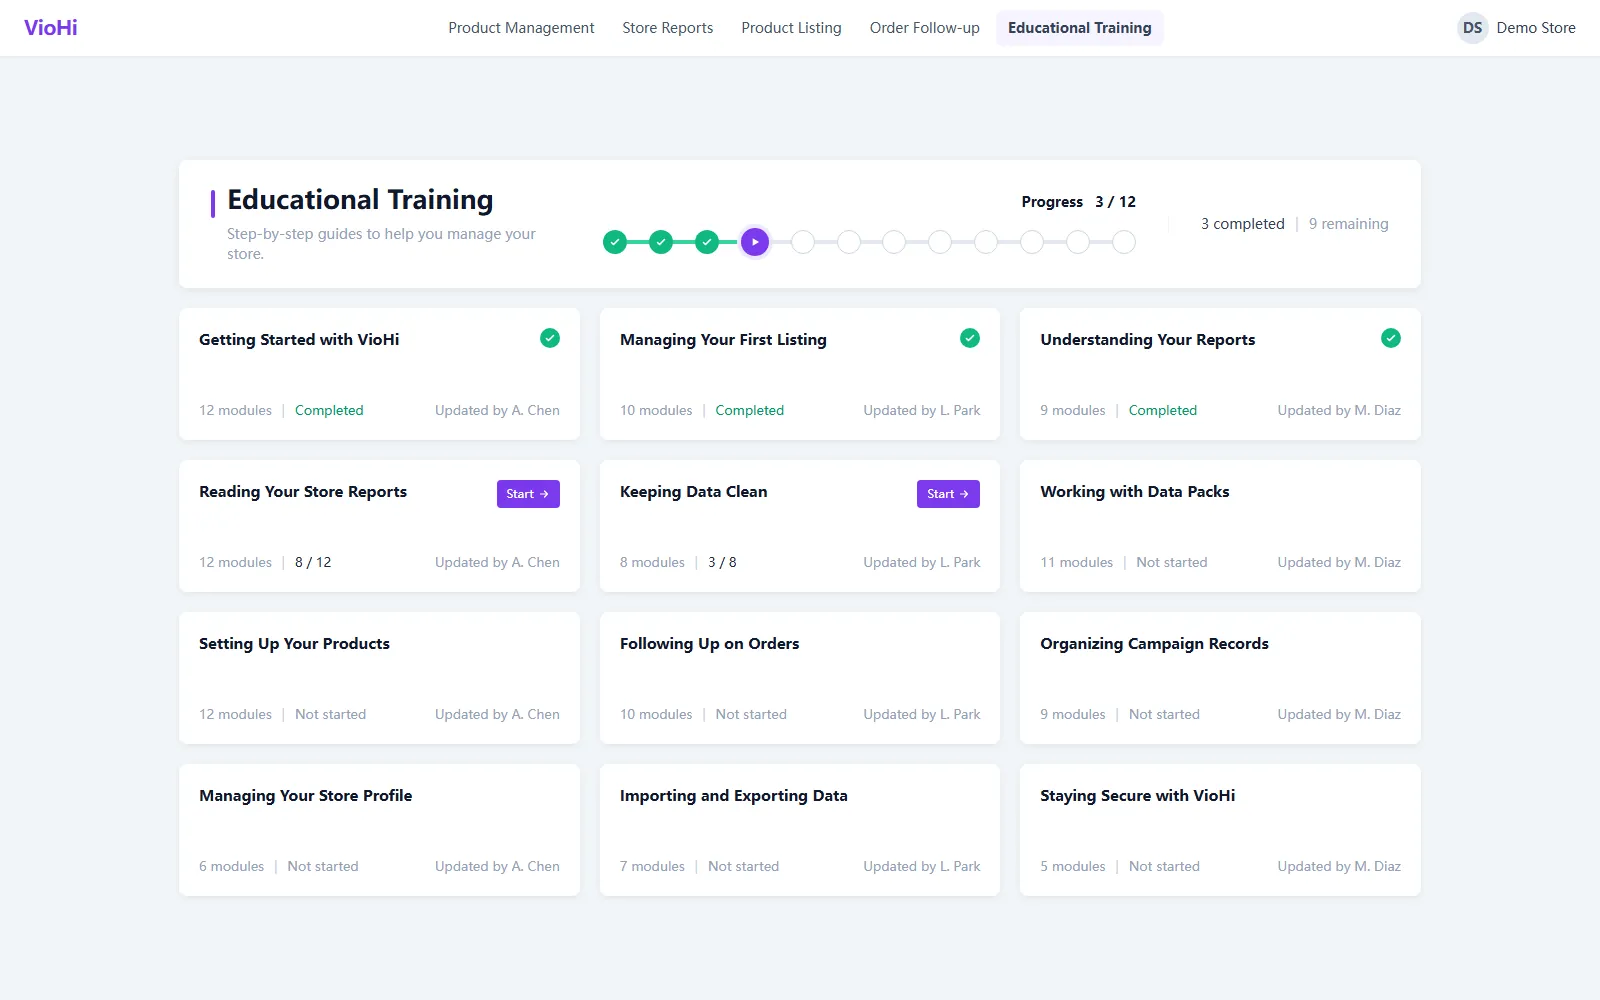Click '5 modules' on Staying Secure card
The width and height of the screenshot is (1600, 1000).
[1073, 866]
